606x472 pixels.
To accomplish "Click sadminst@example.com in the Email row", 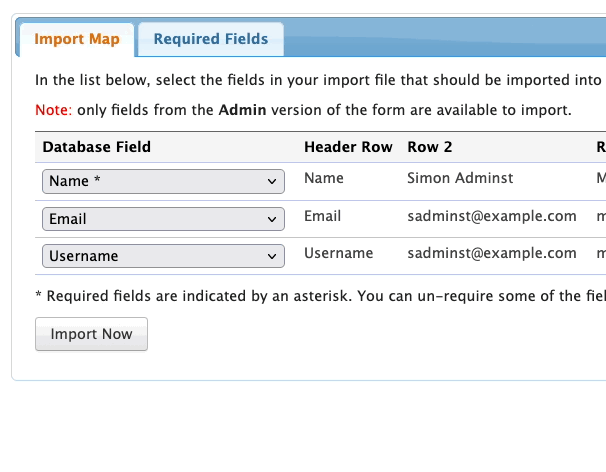I will click(492, 216).
